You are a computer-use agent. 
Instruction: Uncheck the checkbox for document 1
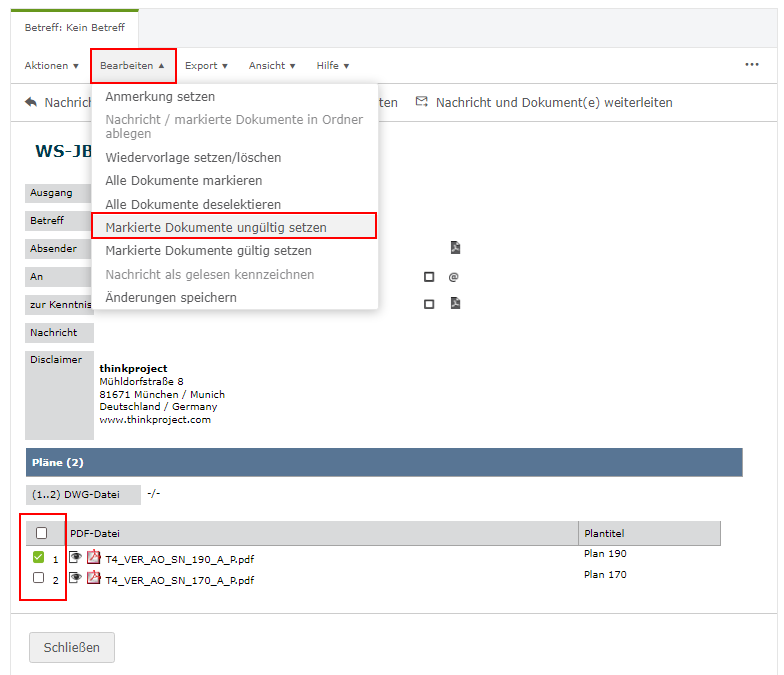(38, 558)
